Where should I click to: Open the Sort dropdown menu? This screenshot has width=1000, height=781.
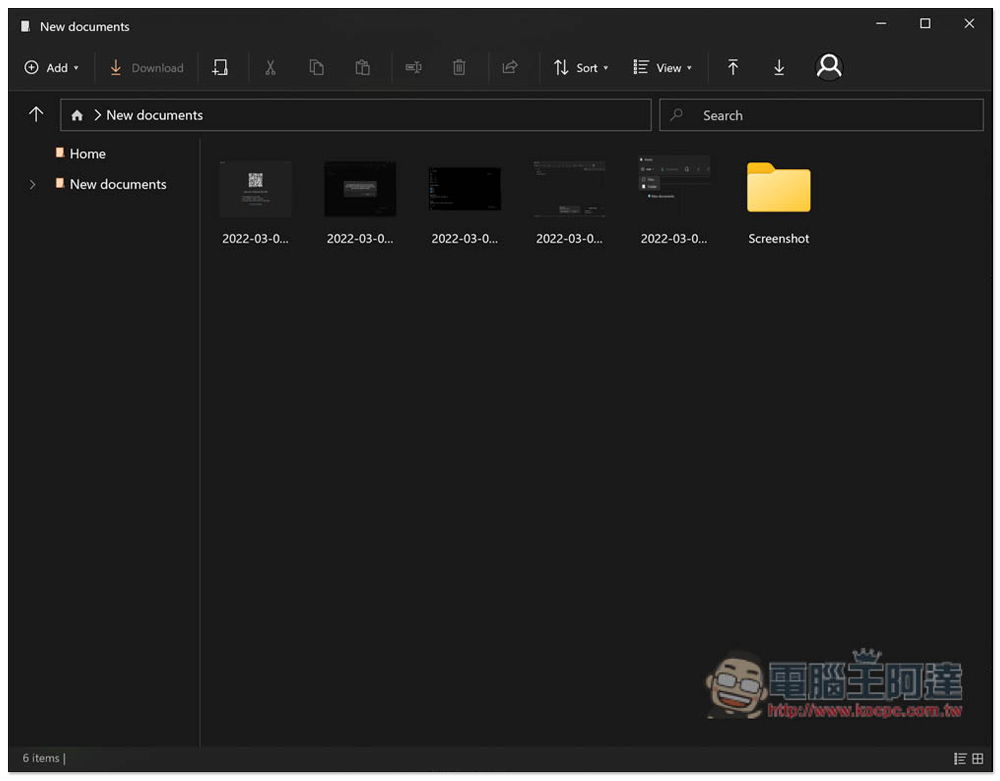tap(581, 68)
